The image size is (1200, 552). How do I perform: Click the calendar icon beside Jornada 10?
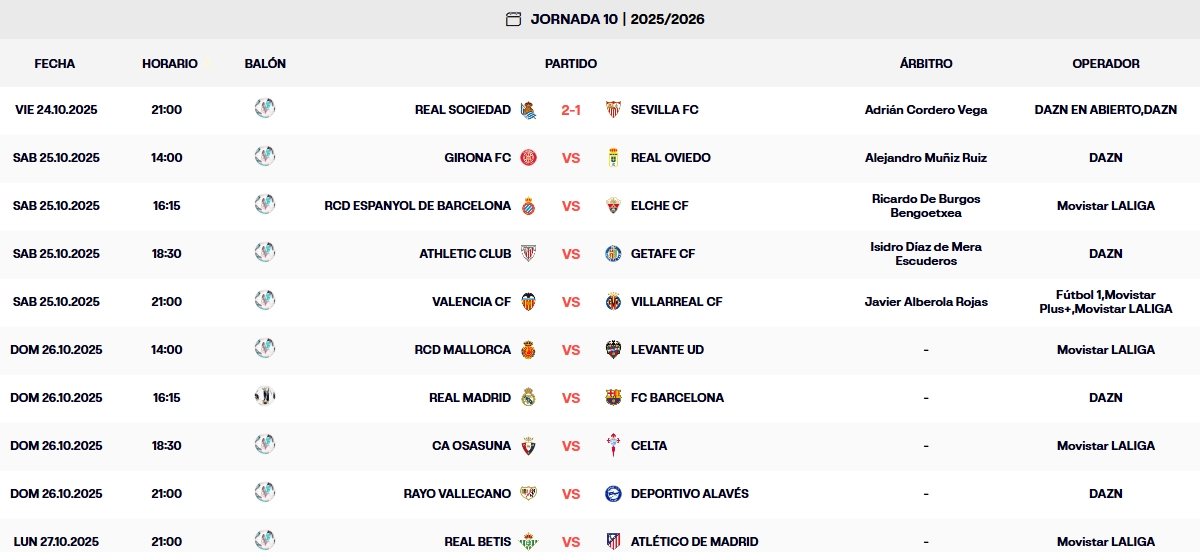click(514, 19)
